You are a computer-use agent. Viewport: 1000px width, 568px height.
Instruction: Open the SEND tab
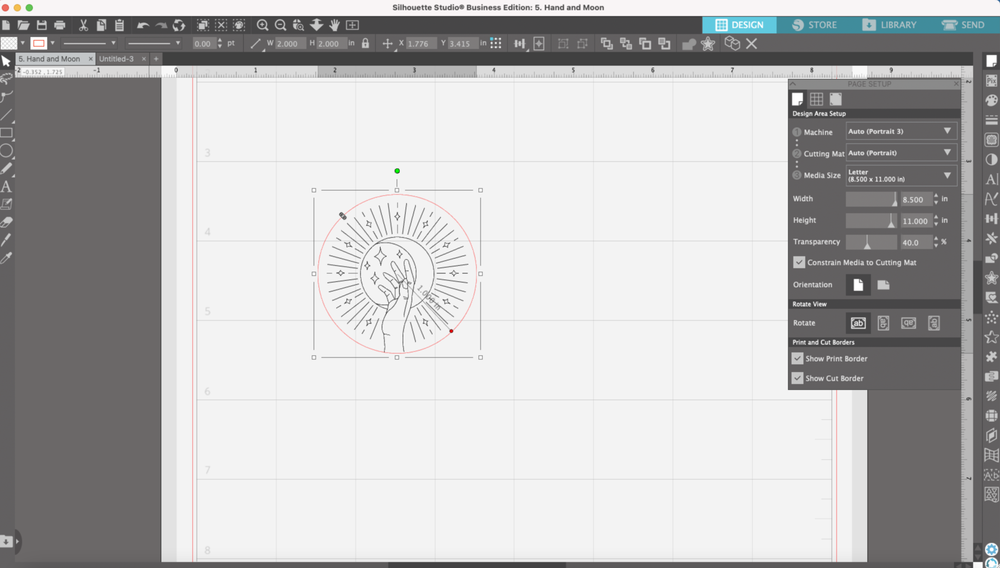tap(963, 25)
